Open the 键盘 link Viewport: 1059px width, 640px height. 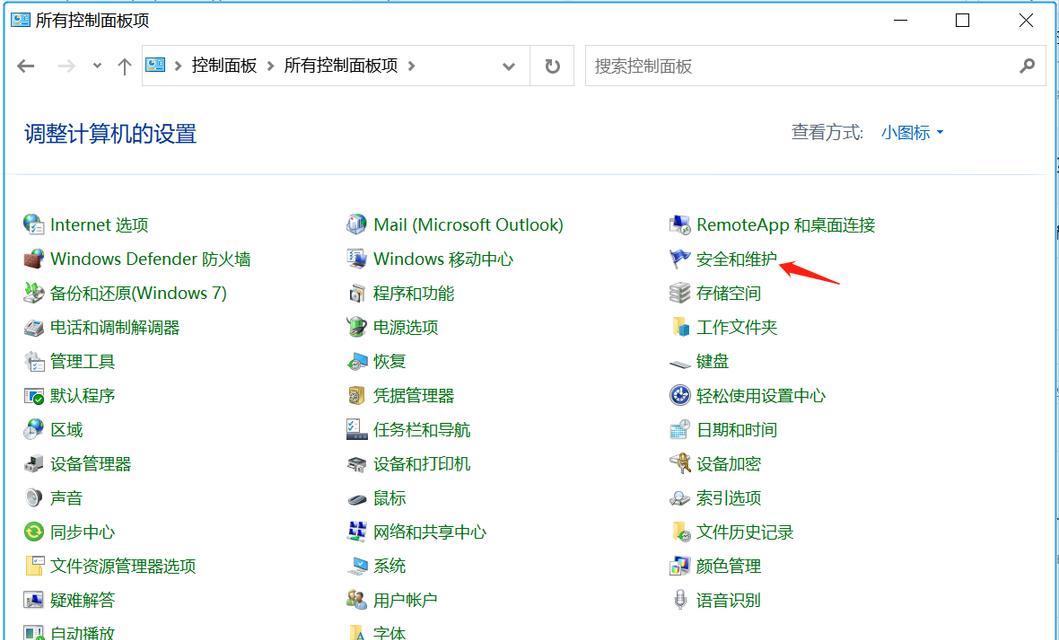click(x=713, y=361)
